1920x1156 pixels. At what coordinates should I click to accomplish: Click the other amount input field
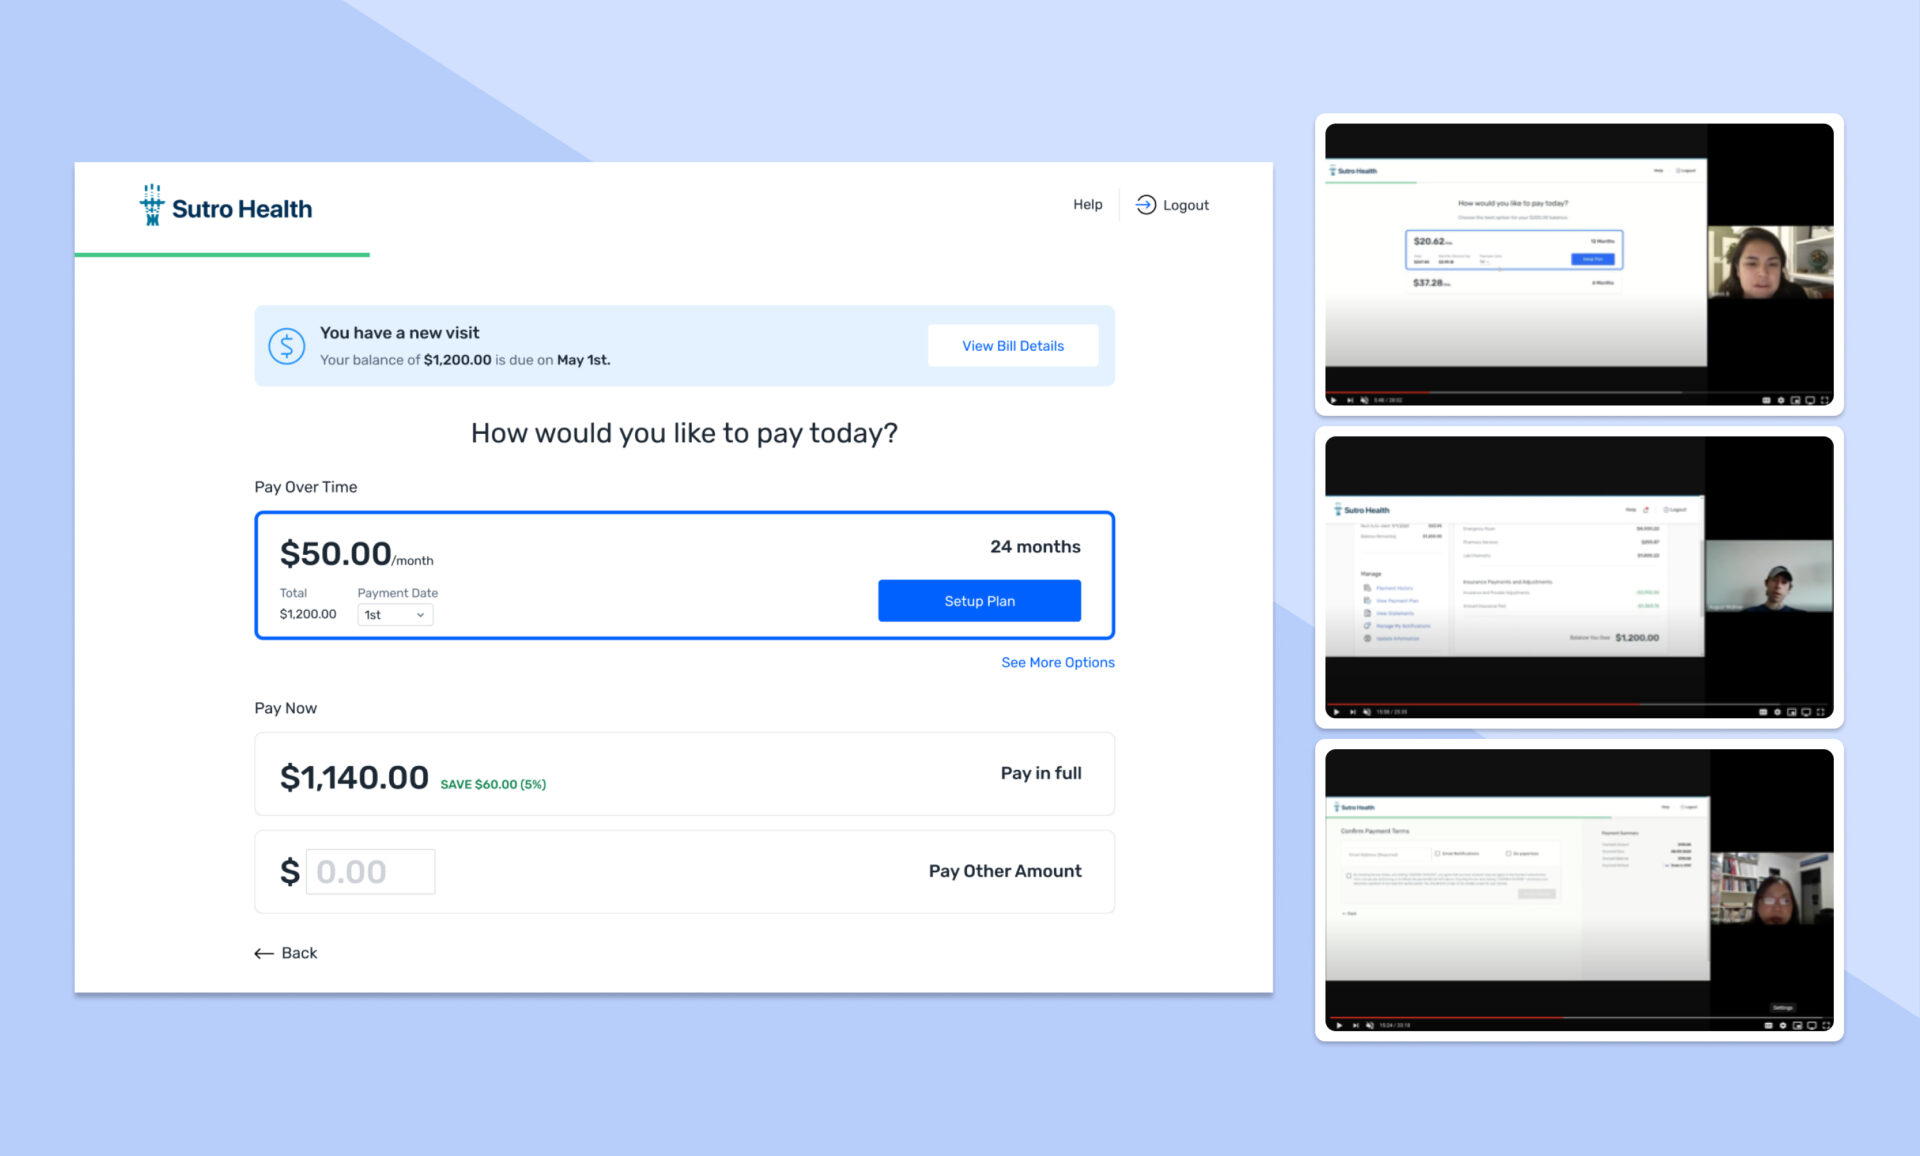[370, 872]
